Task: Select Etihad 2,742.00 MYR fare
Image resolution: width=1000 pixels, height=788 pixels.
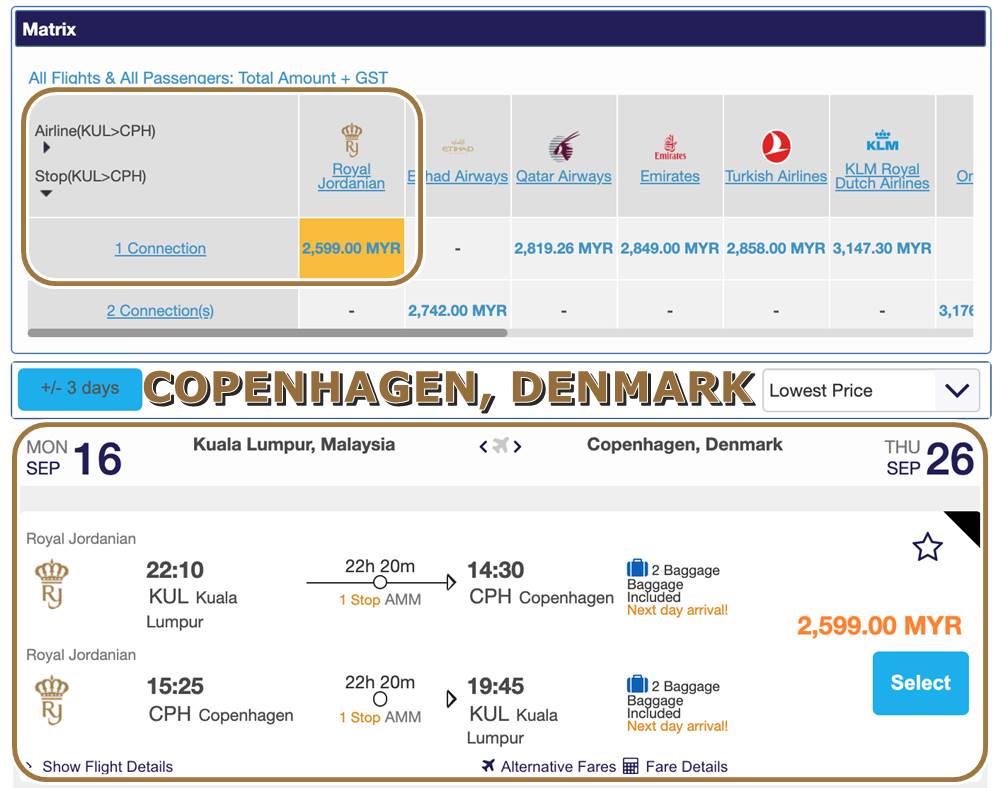Action: 457,310
